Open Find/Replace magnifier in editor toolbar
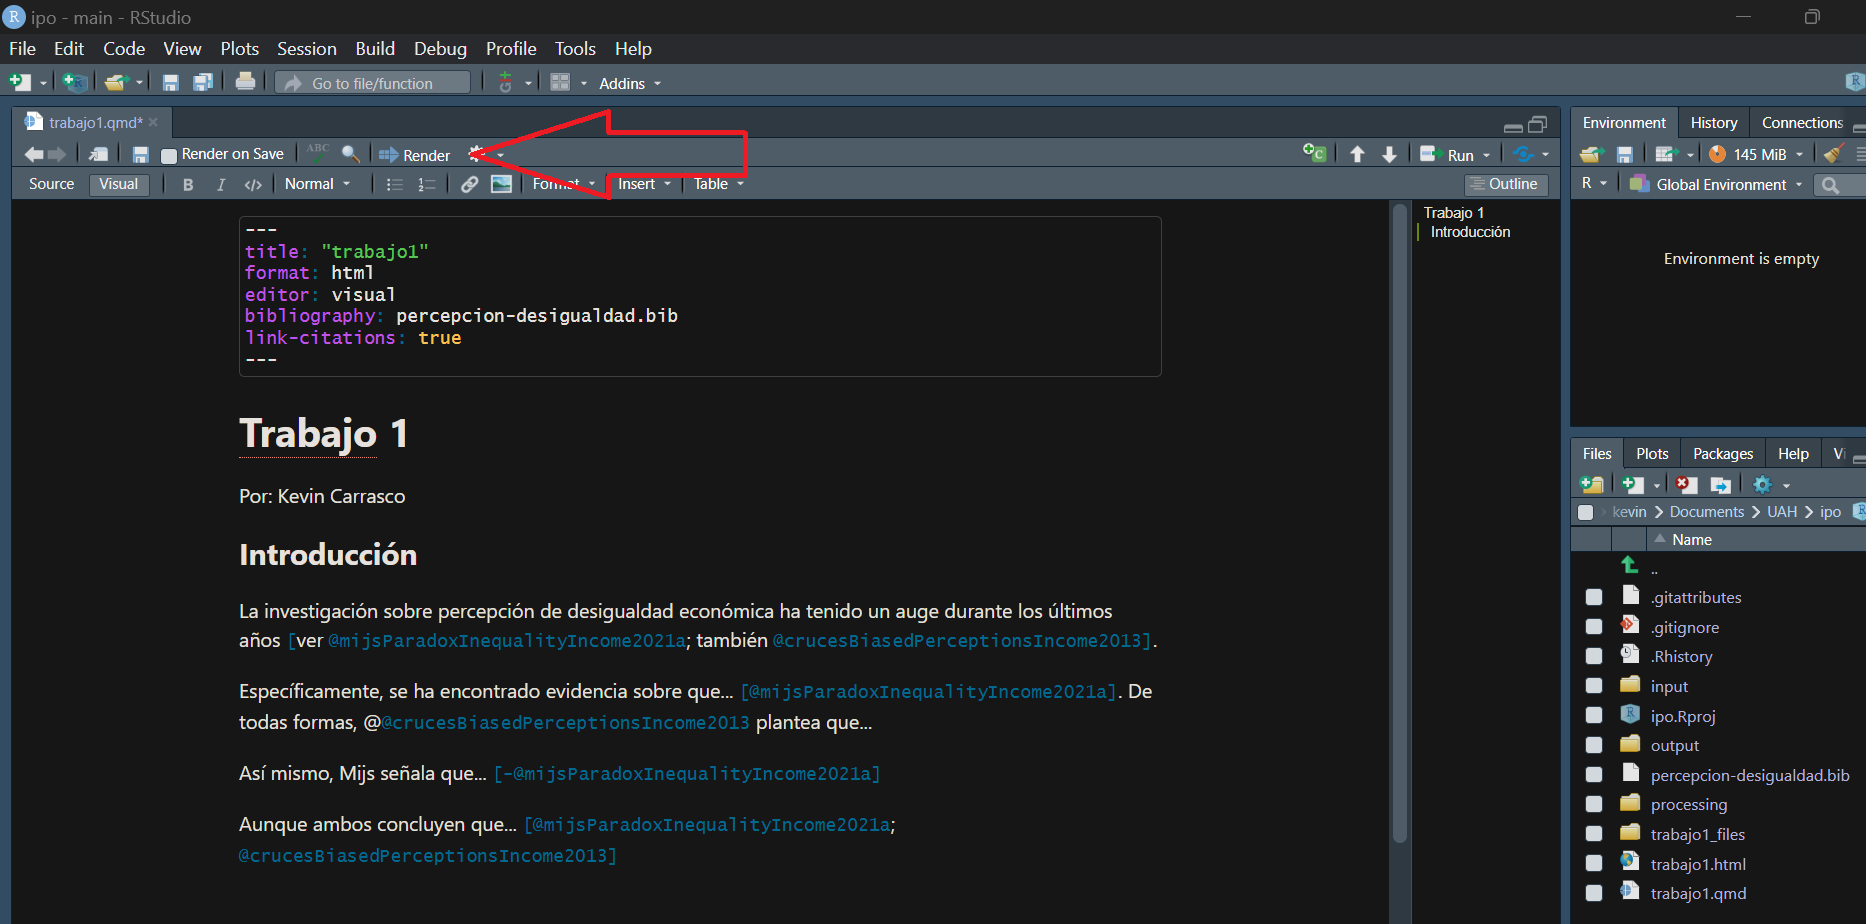The height and width of the screenshot is (924, 1866). [351, 154]
